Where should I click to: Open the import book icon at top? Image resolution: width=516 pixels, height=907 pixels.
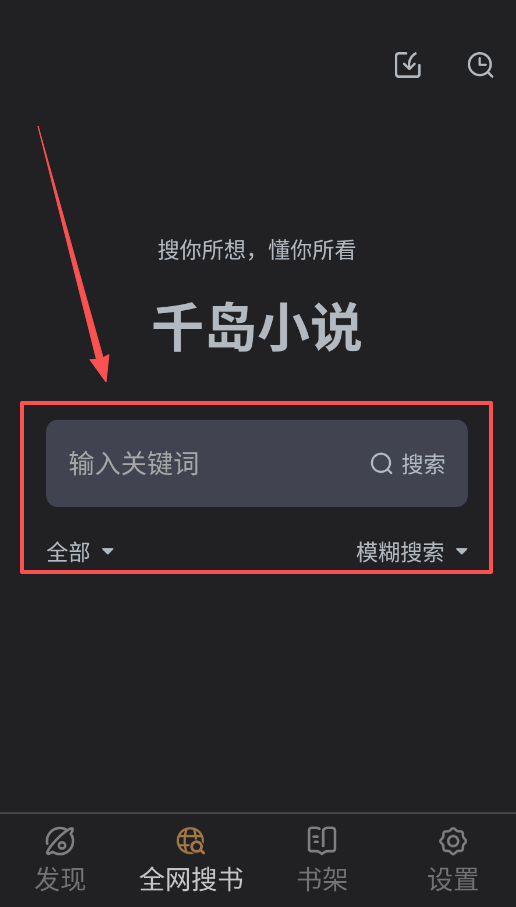click(x=408, y=65)
